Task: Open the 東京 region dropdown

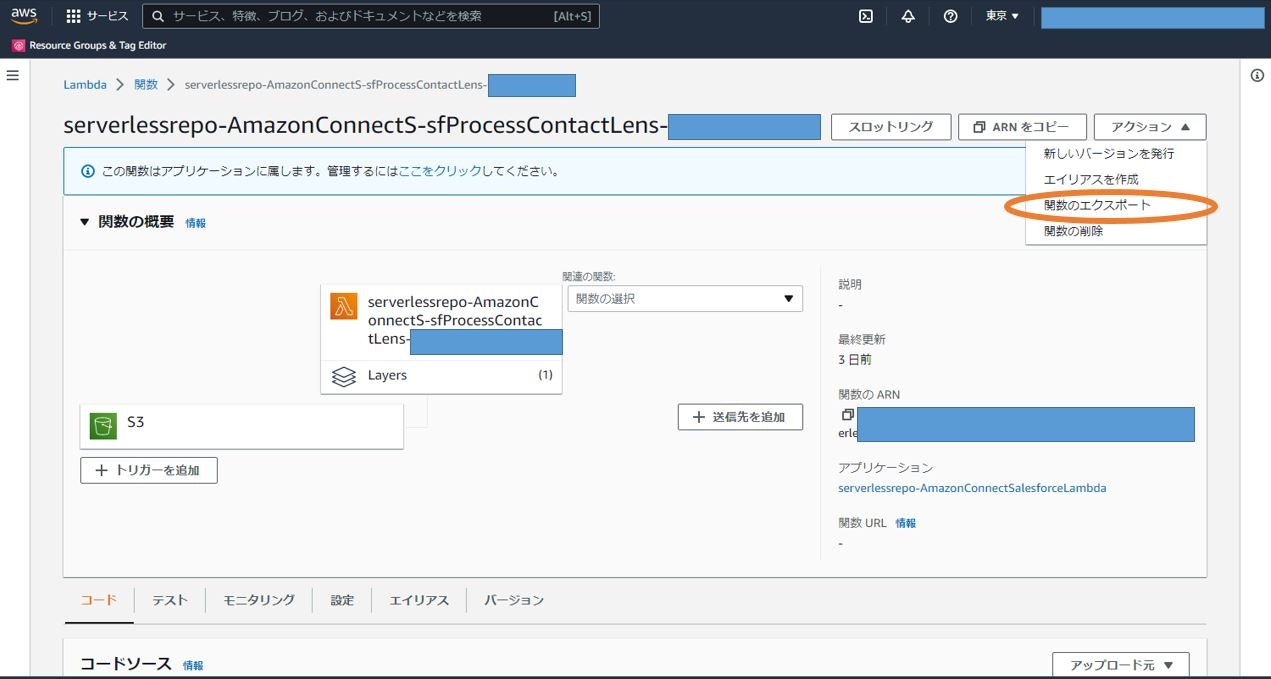Action: (1002, 16)
